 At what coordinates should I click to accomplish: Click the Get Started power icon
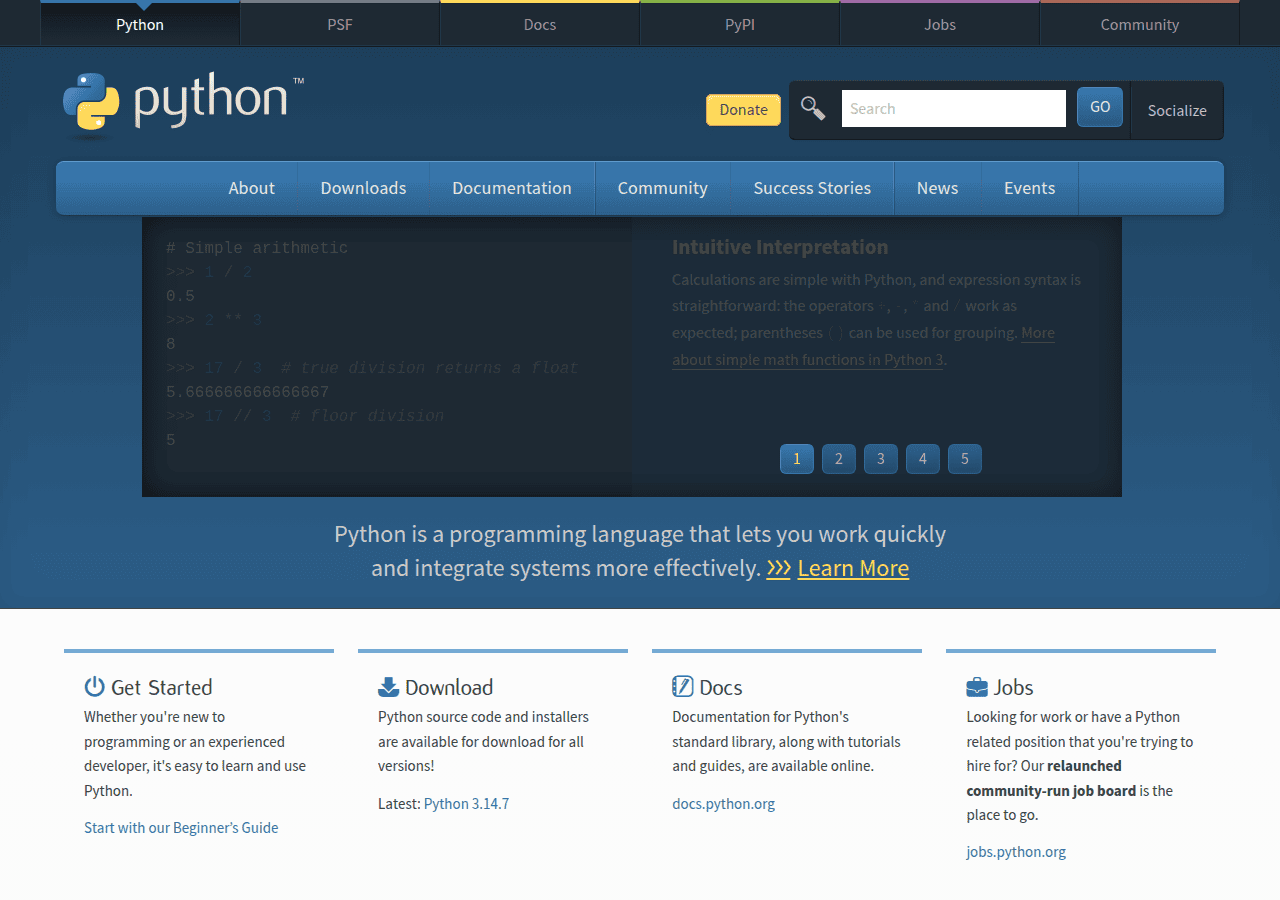[95, 686]
